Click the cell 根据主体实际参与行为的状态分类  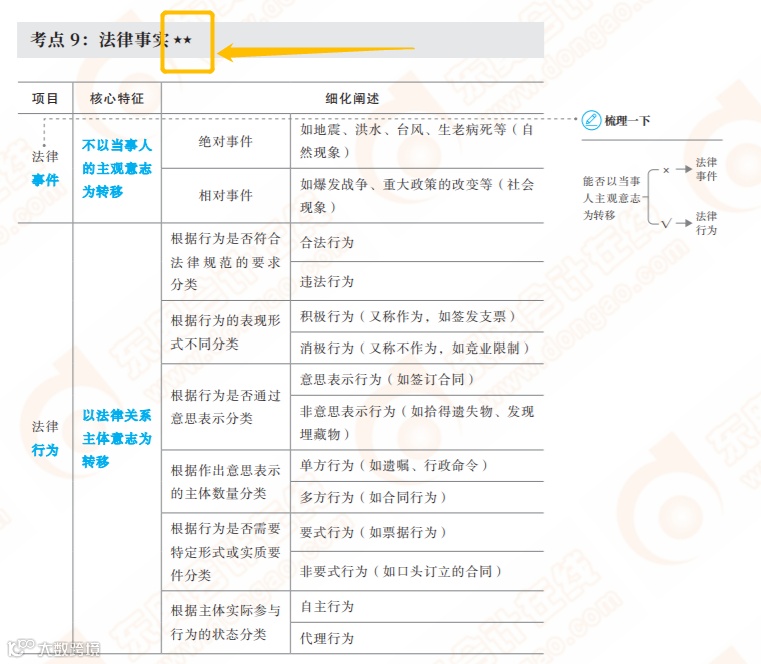click(226, 622)
